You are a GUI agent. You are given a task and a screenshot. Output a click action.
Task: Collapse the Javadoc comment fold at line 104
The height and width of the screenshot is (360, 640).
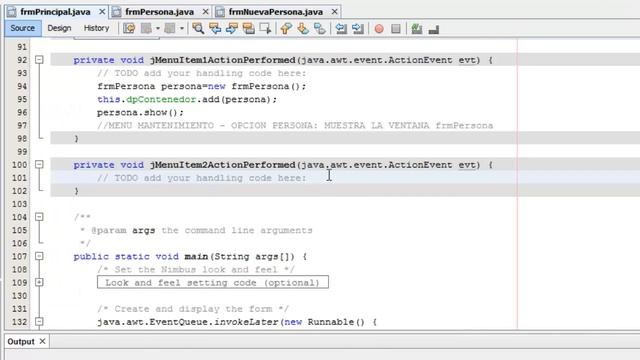[39, 217]
